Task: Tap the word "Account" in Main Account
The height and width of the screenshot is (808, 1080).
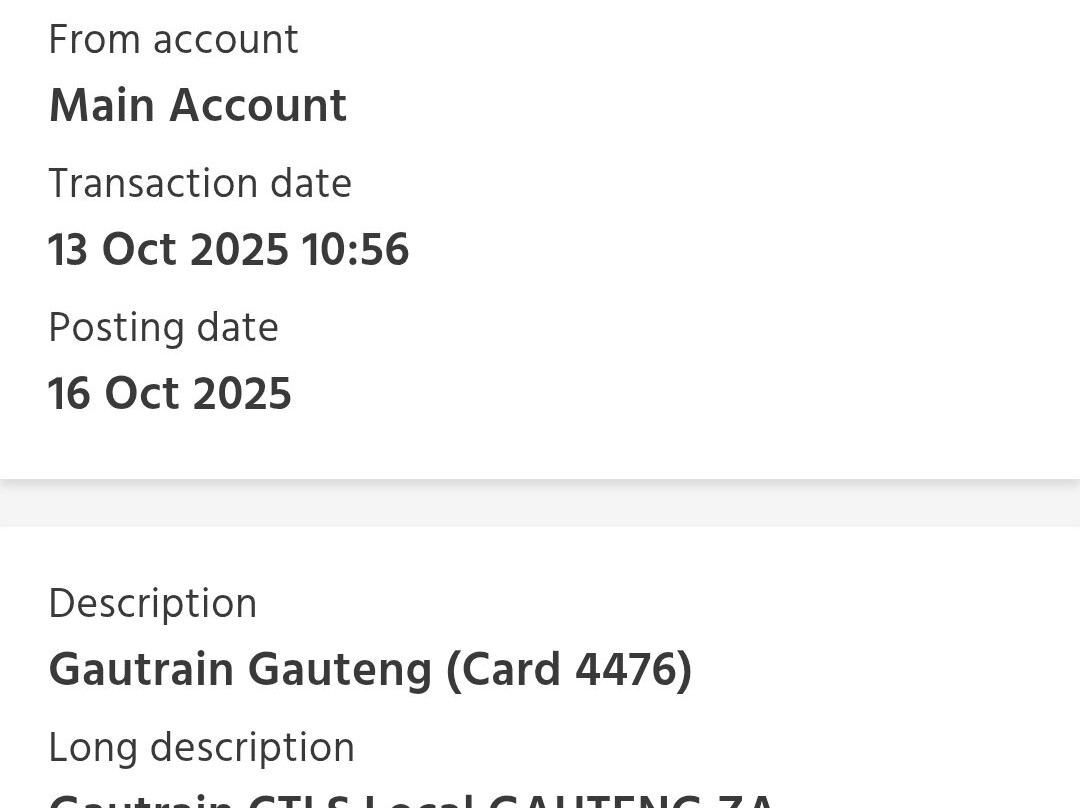Action: pos(258,106)
